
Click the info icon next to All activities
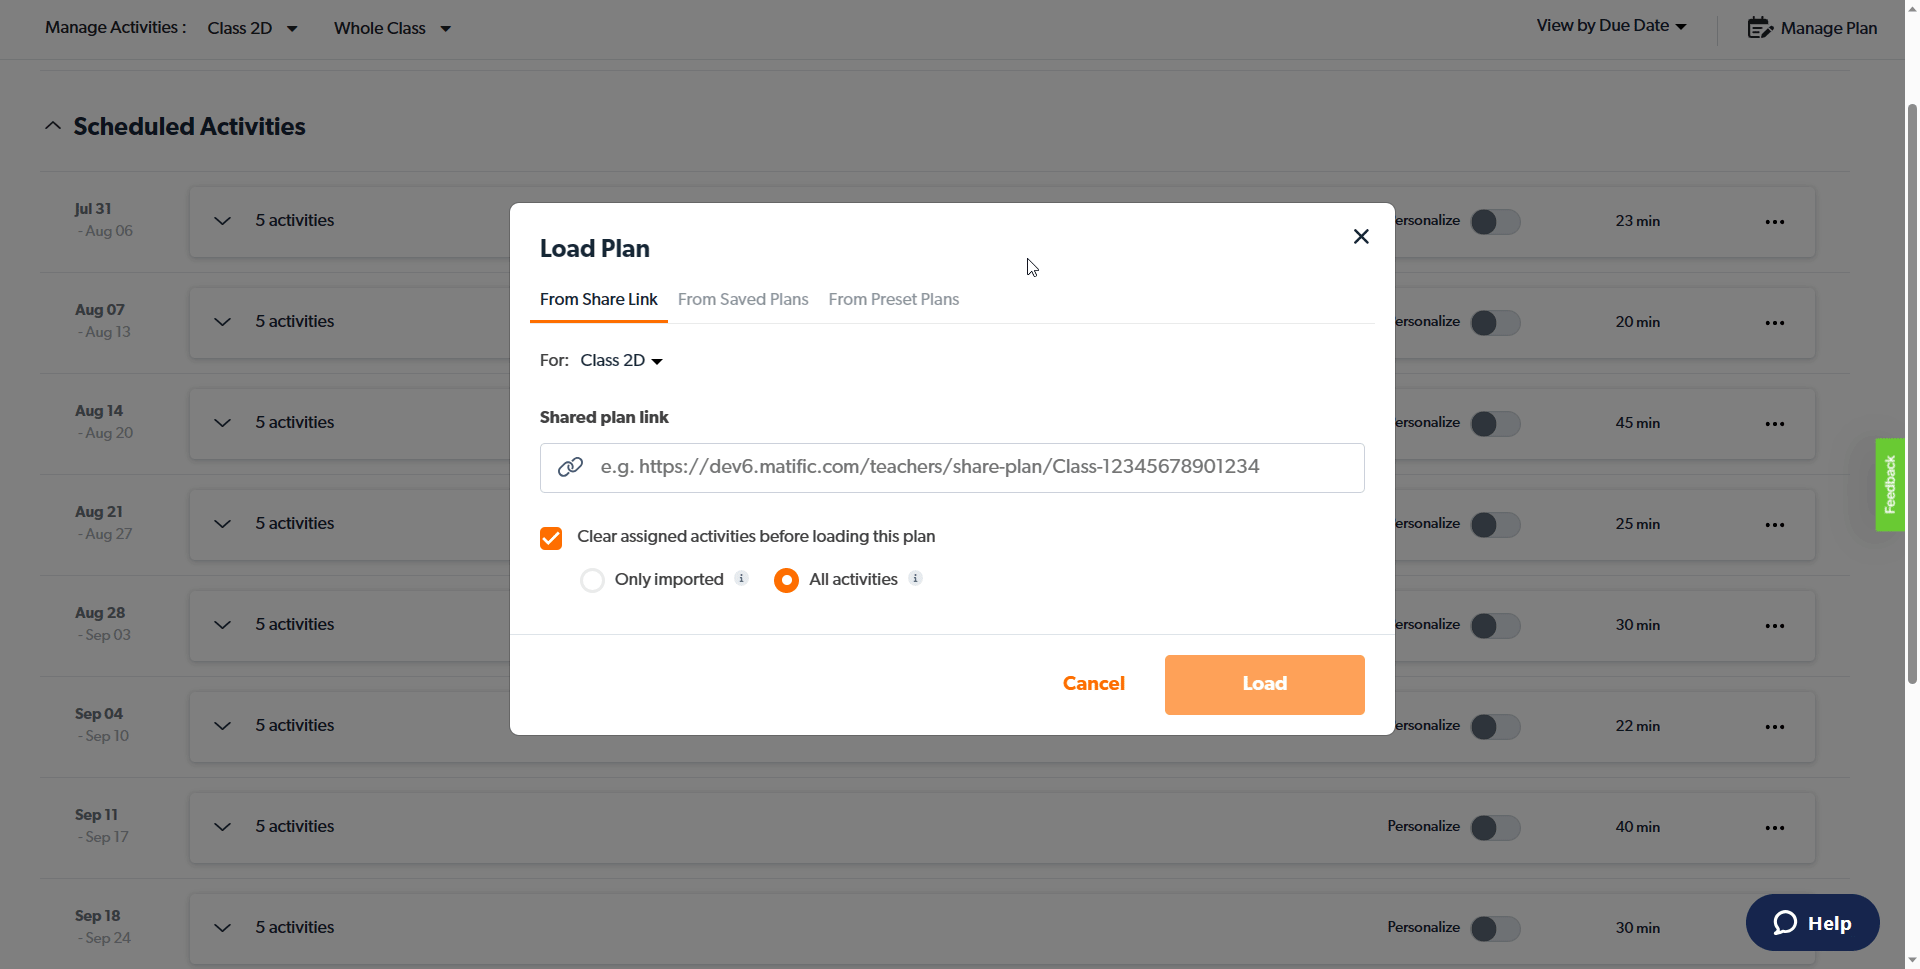(x=915, y=579)
